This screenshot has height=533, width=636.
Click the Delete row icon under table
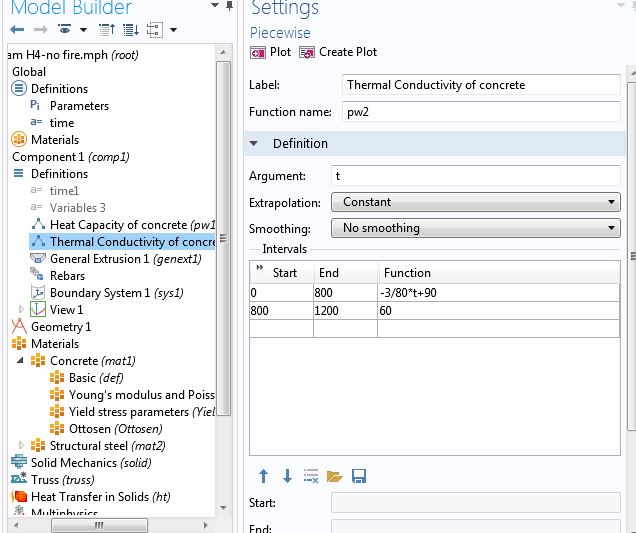point(311,476)
